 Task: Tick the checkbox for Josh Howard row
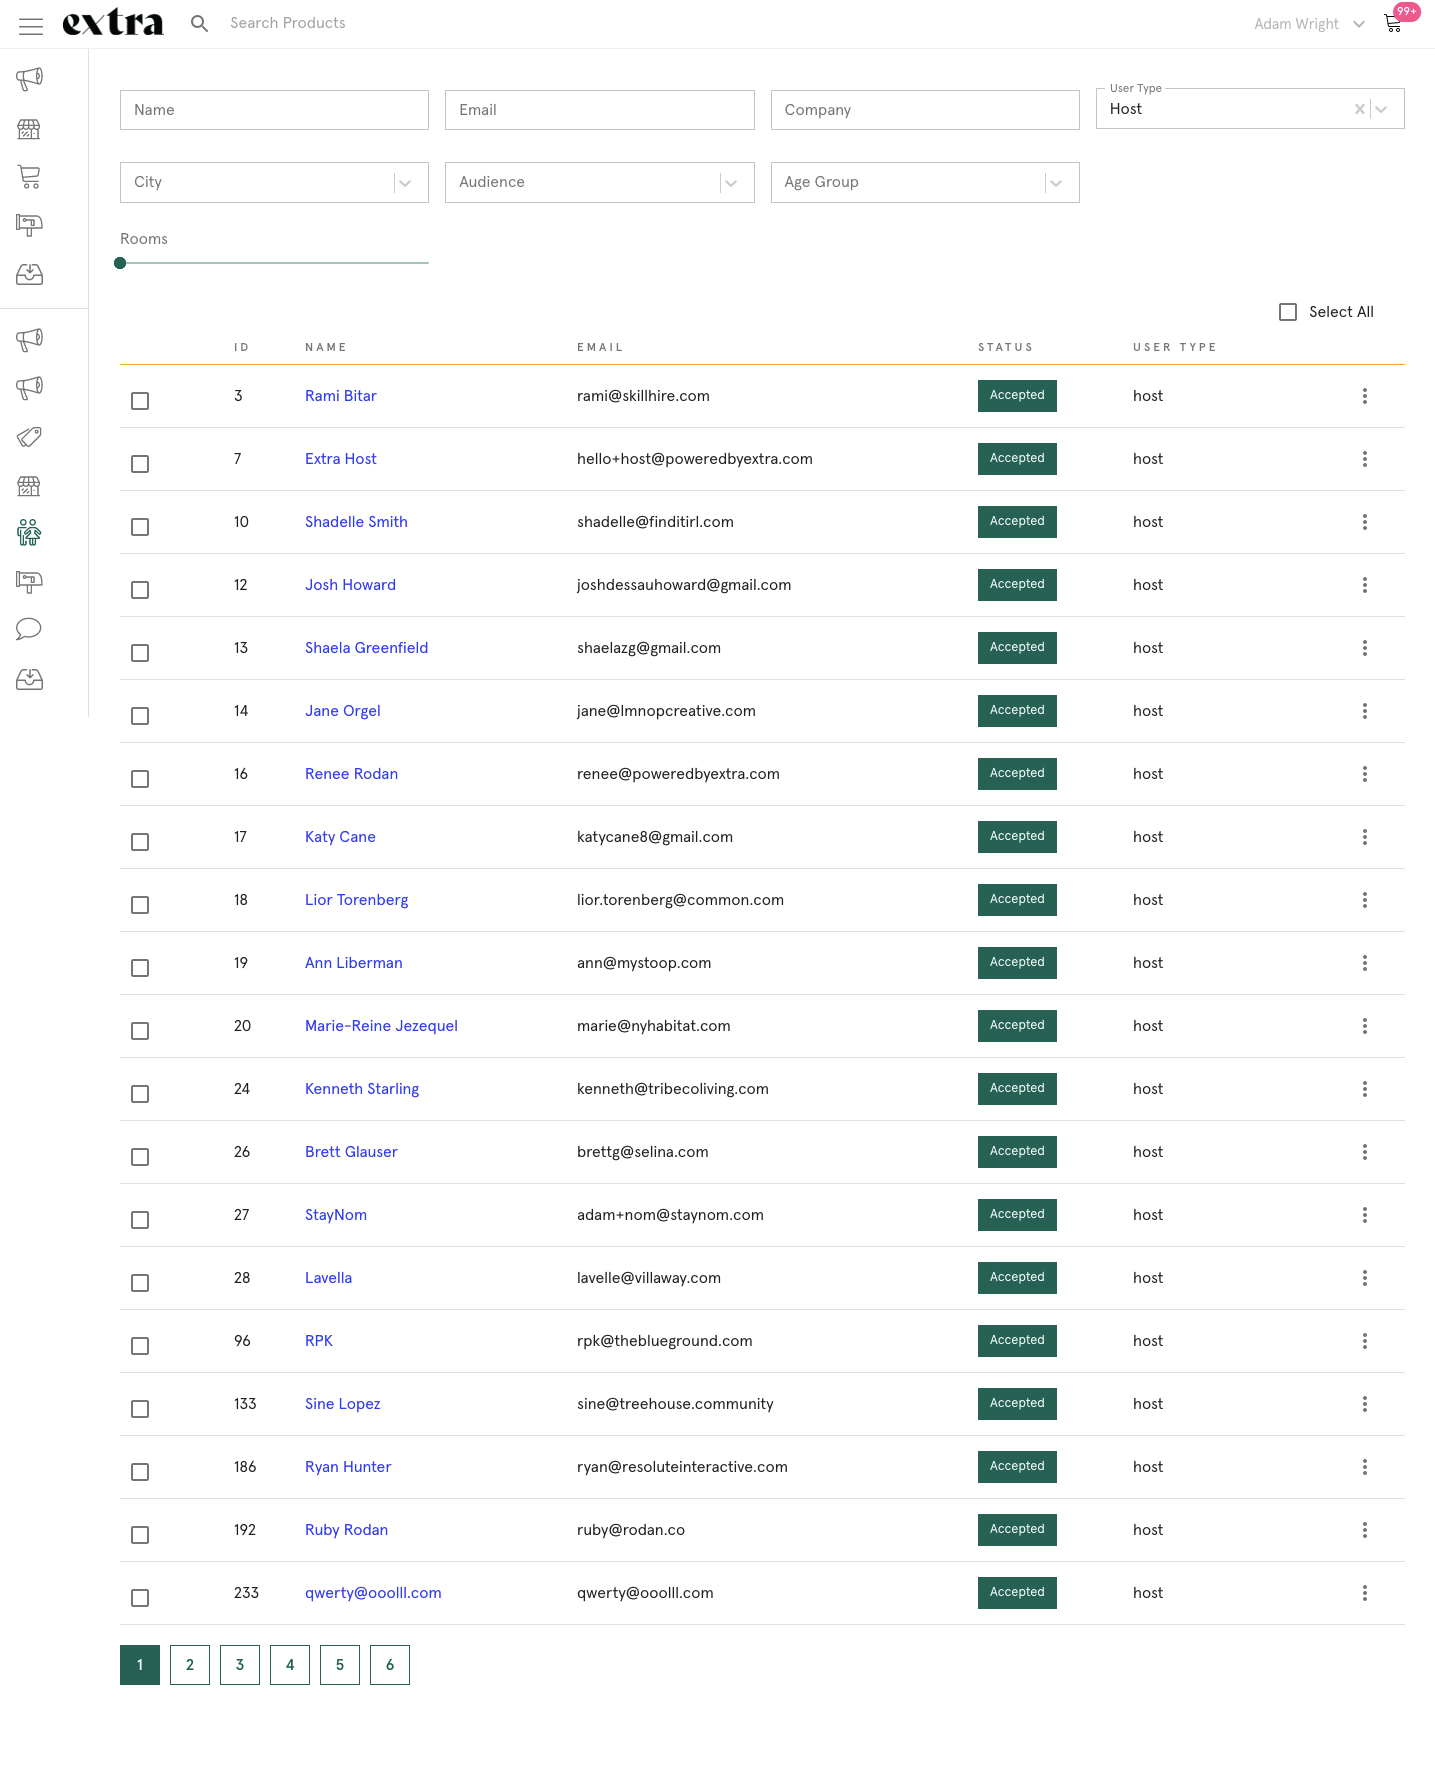tap(140, 590)
